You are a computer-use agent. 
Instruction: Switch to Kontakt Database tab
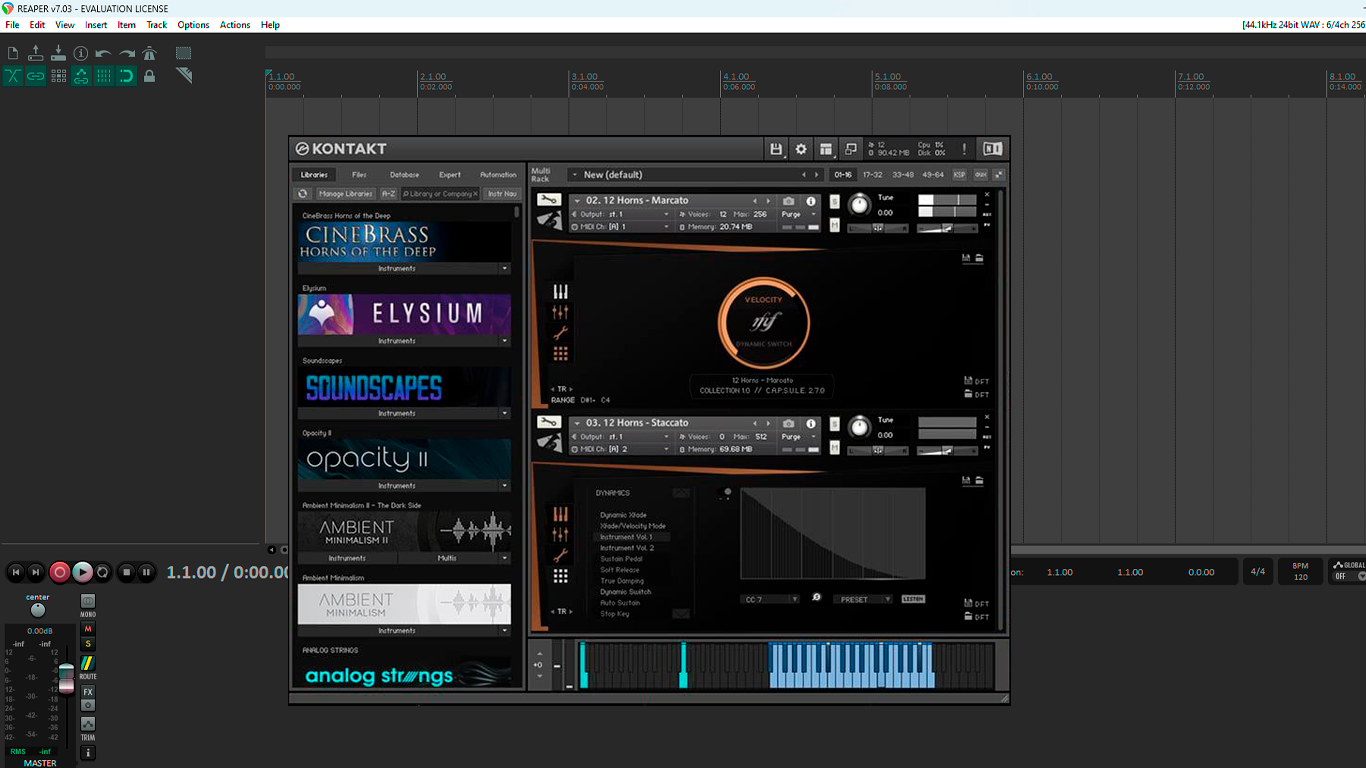point(404,175)
